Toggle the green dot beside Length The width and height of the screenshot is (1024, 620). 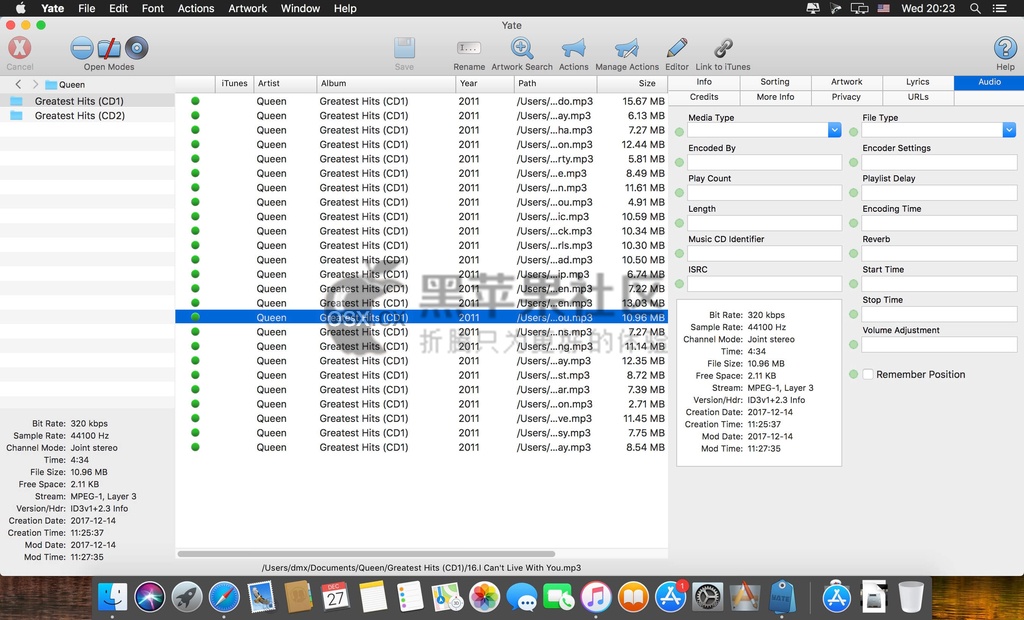679,223
